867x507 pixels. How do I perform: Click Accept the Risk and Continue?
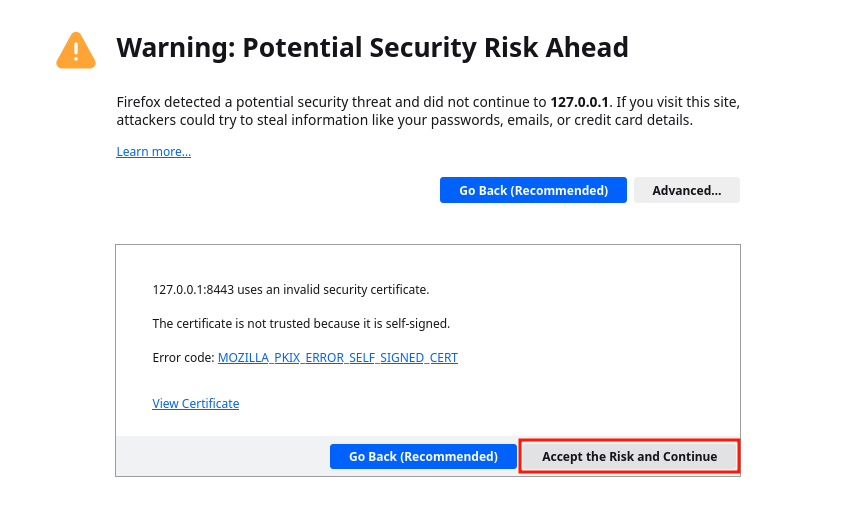tap(629, 456)
